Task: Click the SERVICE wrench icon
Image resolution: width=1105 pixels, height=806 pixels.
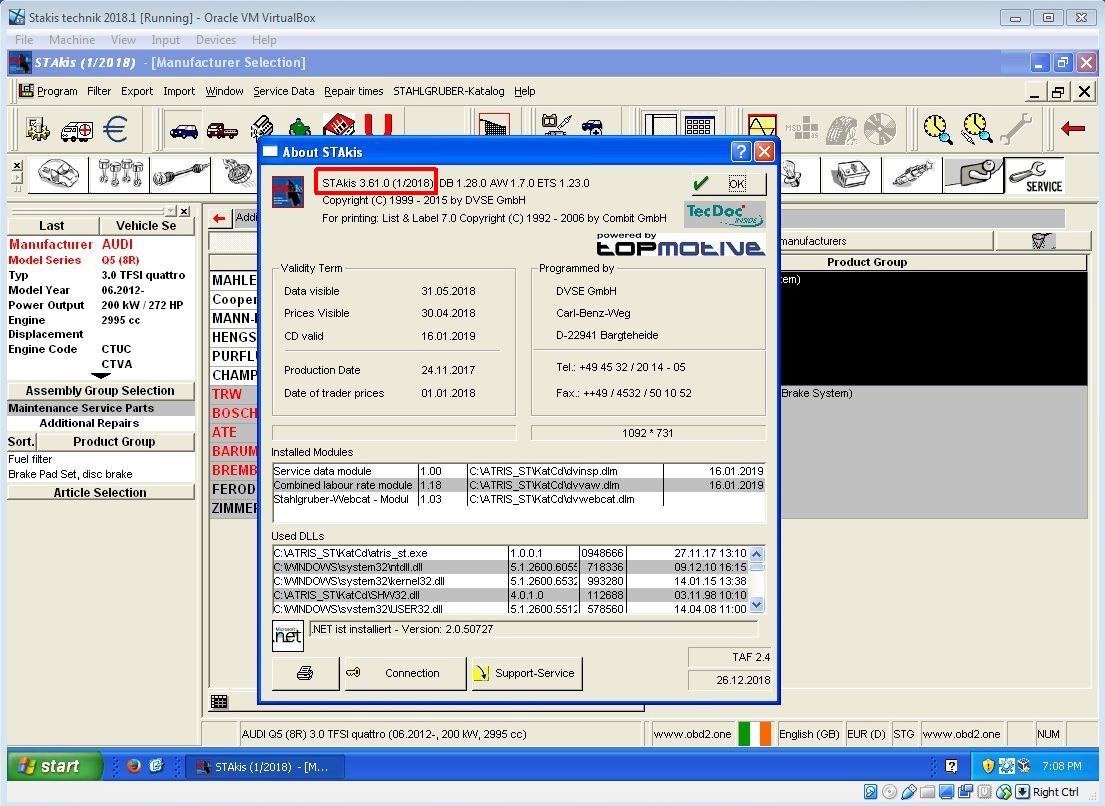Action: (1034, 175)
